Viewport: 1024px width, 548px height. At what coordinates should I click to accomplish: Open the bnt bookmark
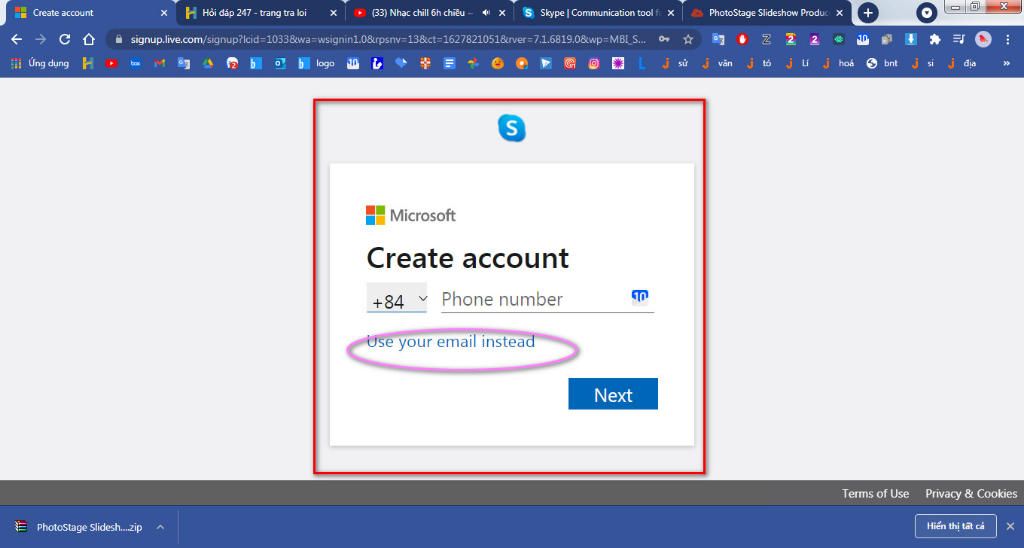coord(882,63)
